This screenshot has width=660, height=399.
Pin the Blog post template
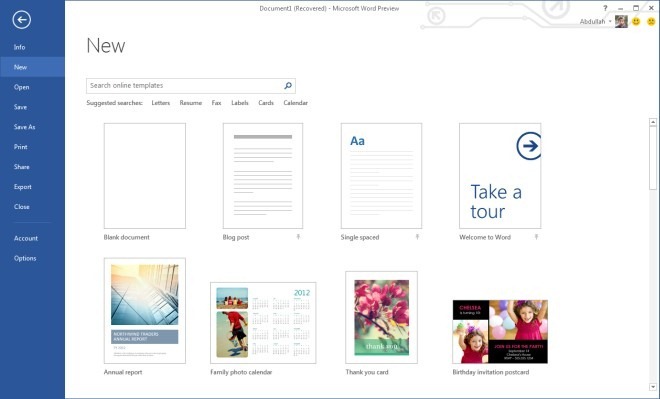tap(298, 237)
